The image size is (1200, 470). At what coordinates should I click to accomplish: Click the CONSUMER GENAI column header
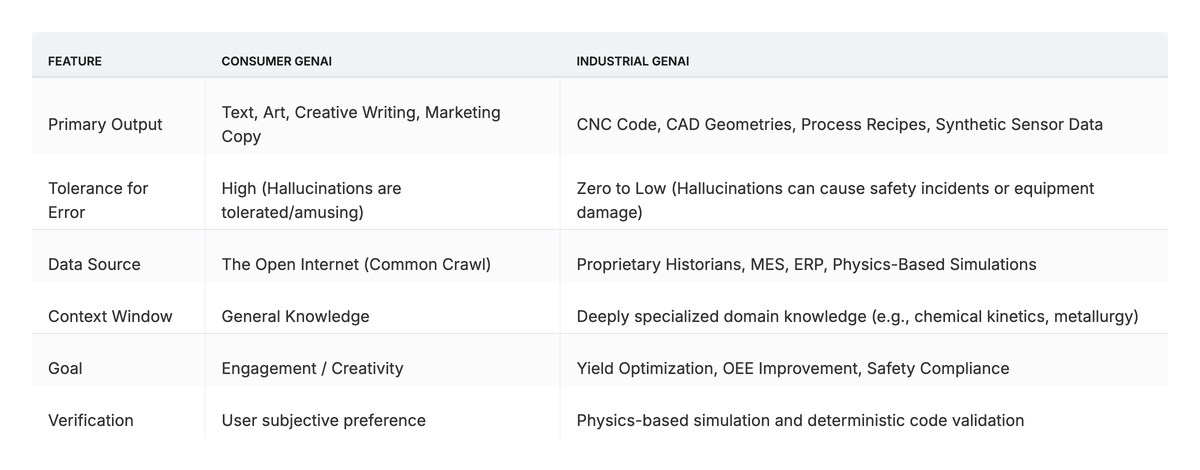pos(276,61)
